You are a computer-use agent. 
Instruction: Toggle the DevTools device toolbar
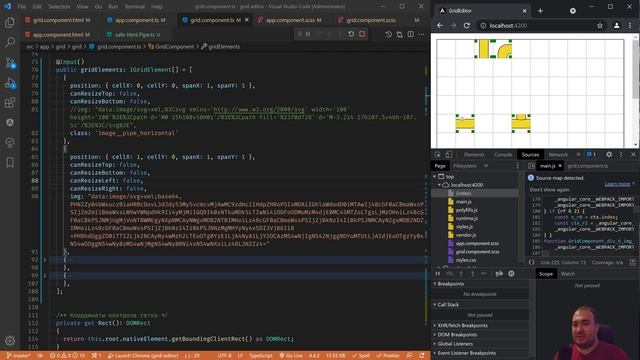click(x=449, y=155)
